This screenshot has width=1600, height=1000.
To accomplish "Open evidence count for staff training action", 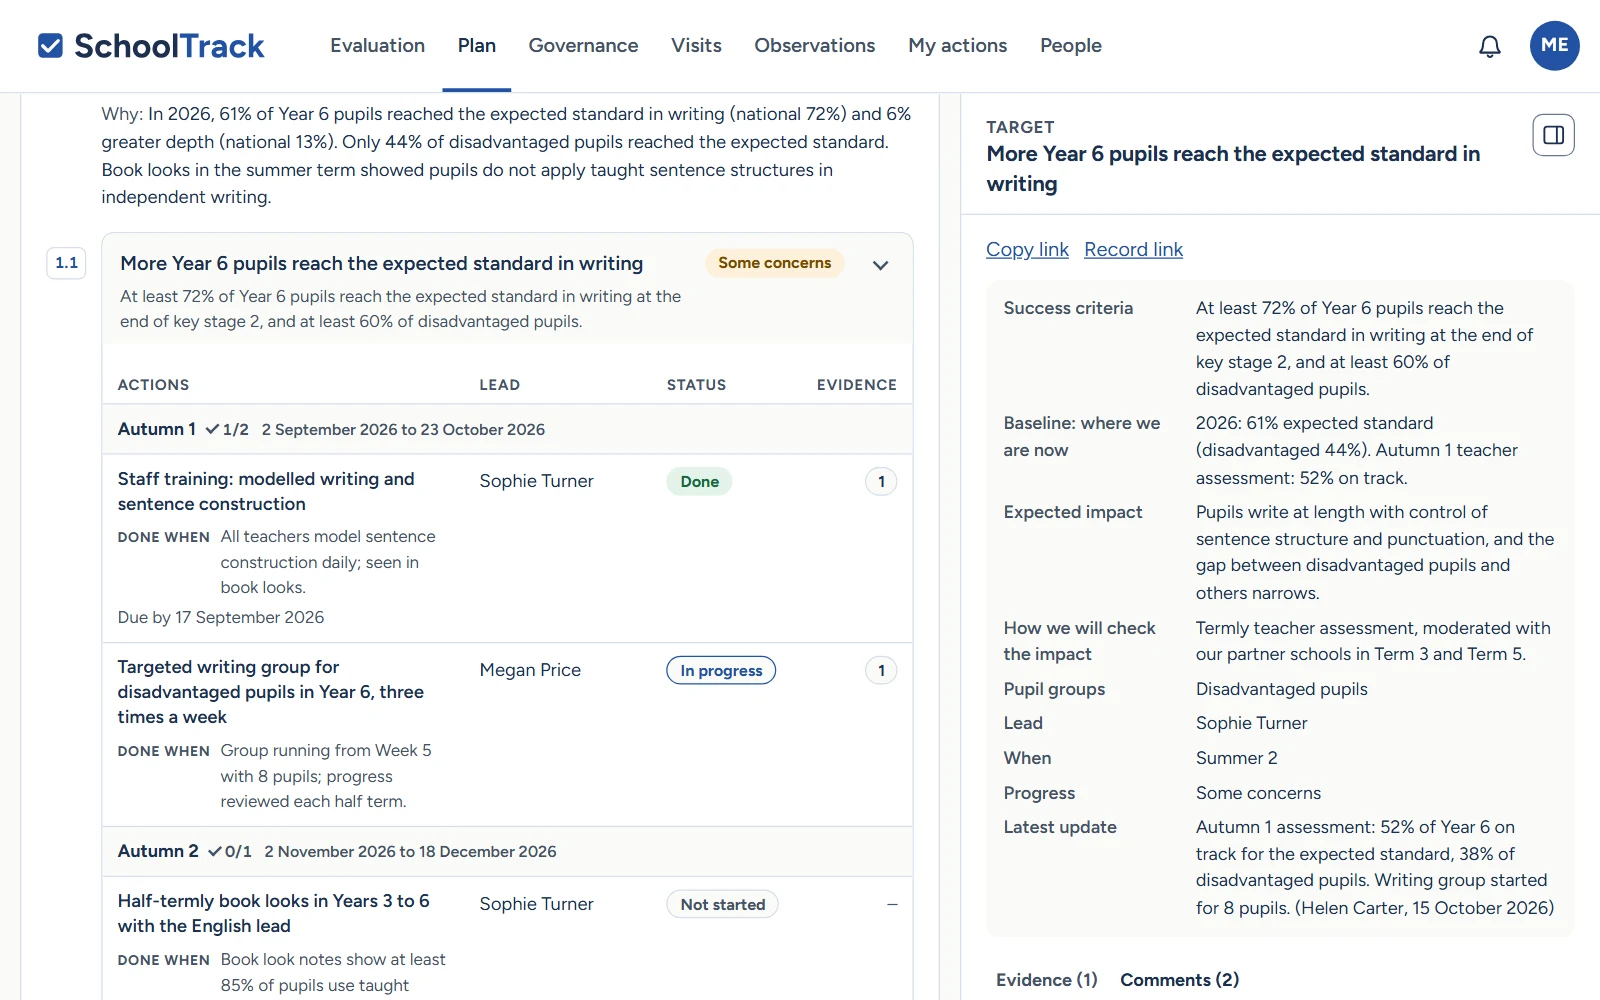I will 881,482.
